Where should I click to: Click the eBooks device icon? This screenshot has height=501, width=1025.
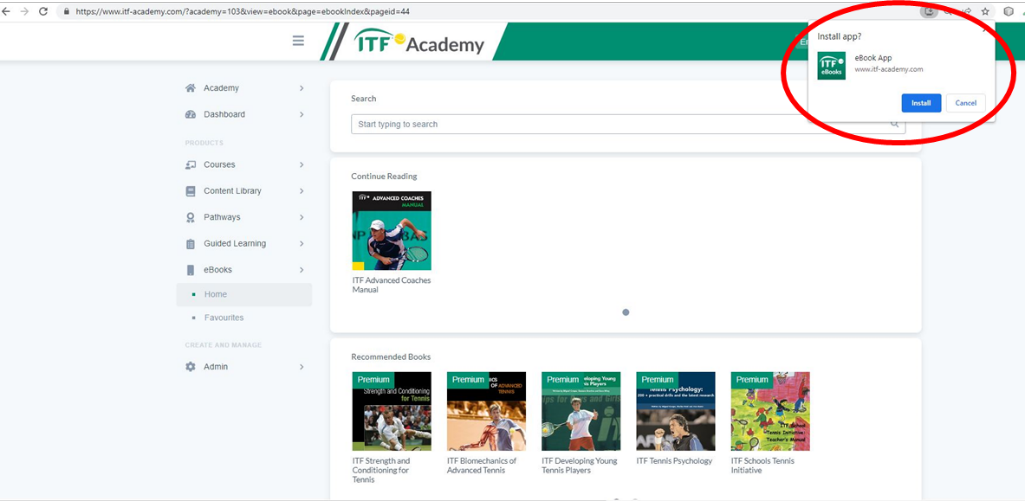(190, 269)
